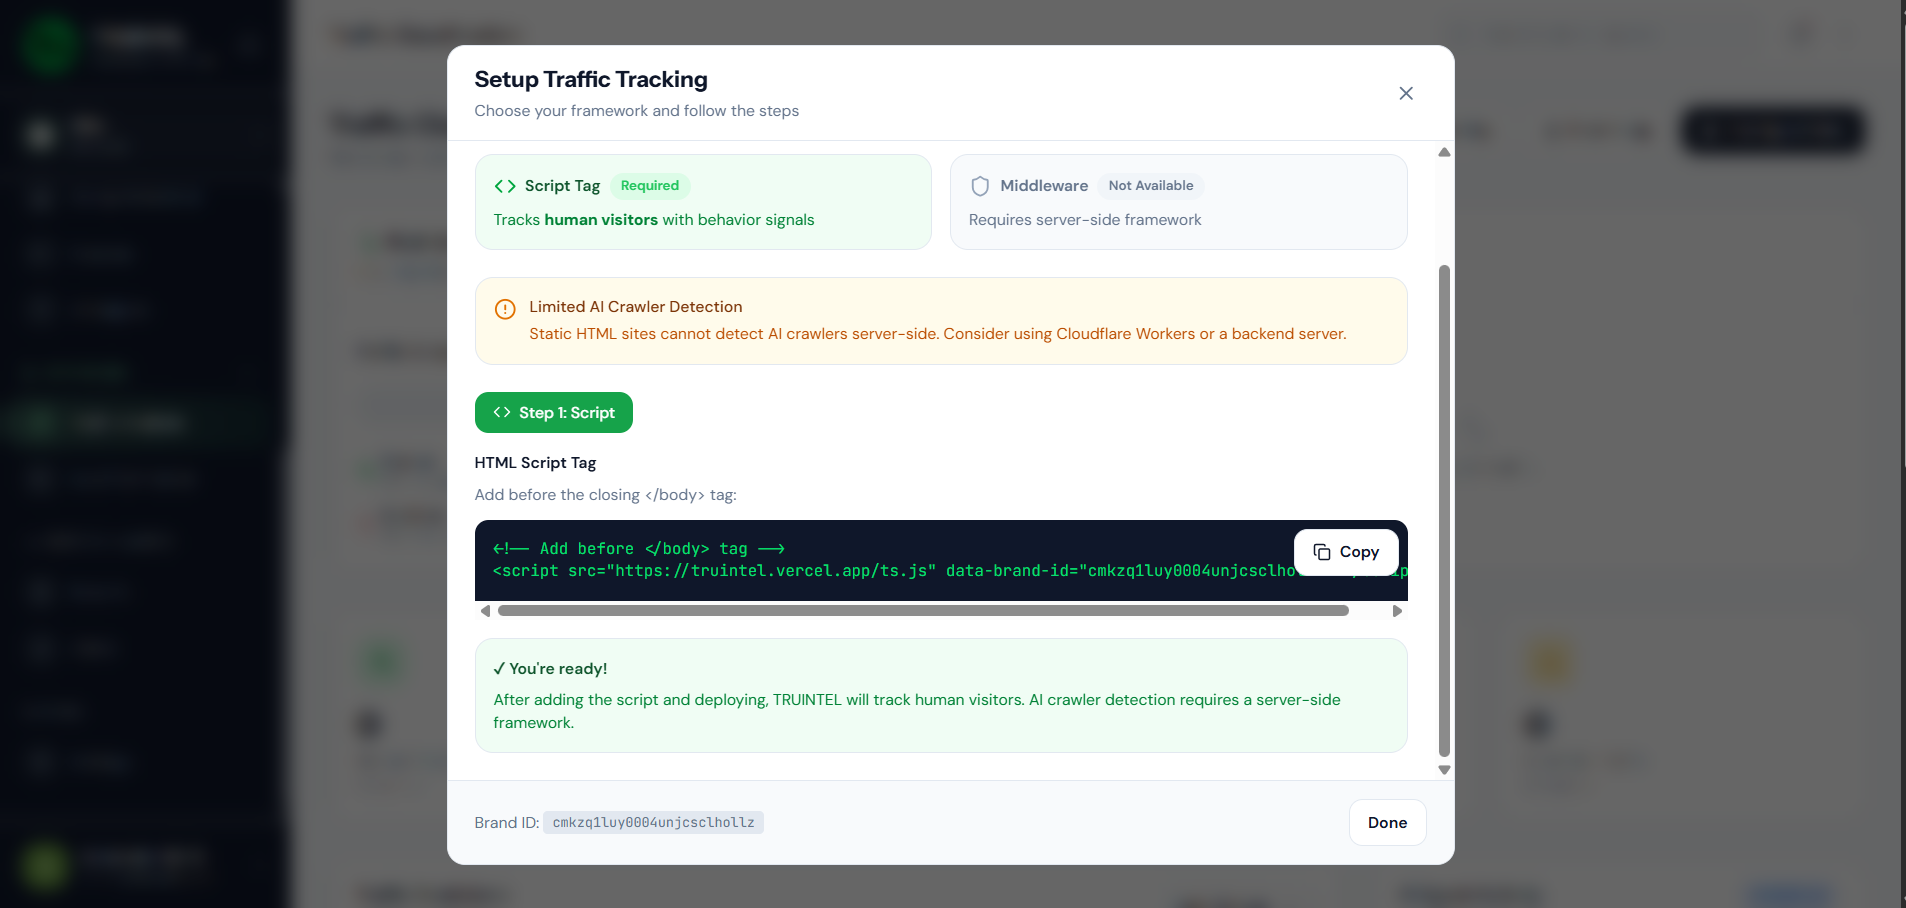
Task: Close the Setup Traffic Tracking dialog
Action: [x=1405, y=93]
